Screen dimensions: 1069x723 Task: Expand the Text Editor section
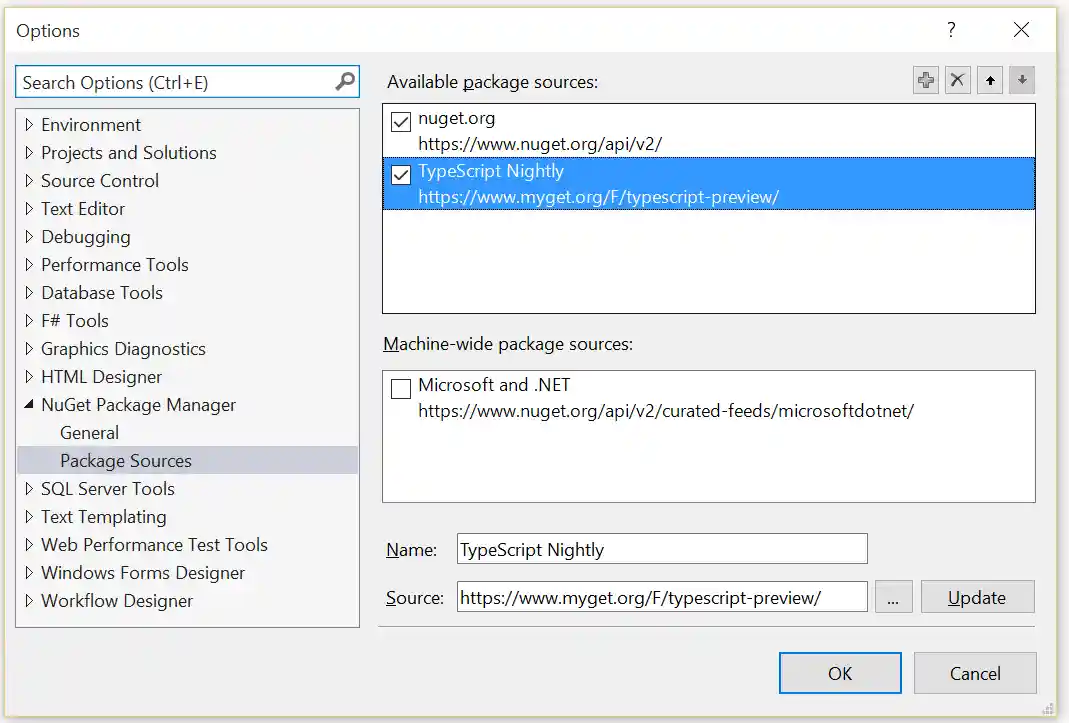pyautogui.click(x=29, y=208)
